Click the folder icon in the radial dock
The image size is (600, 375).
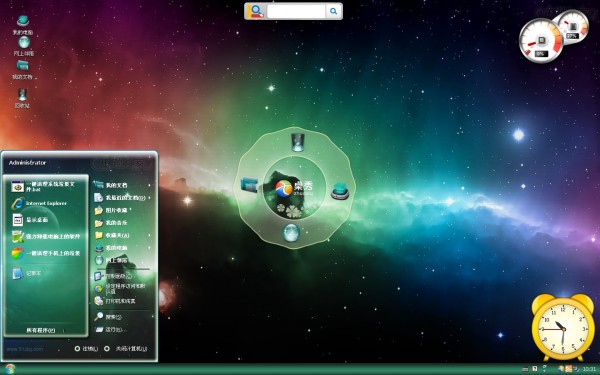[249, 185]
